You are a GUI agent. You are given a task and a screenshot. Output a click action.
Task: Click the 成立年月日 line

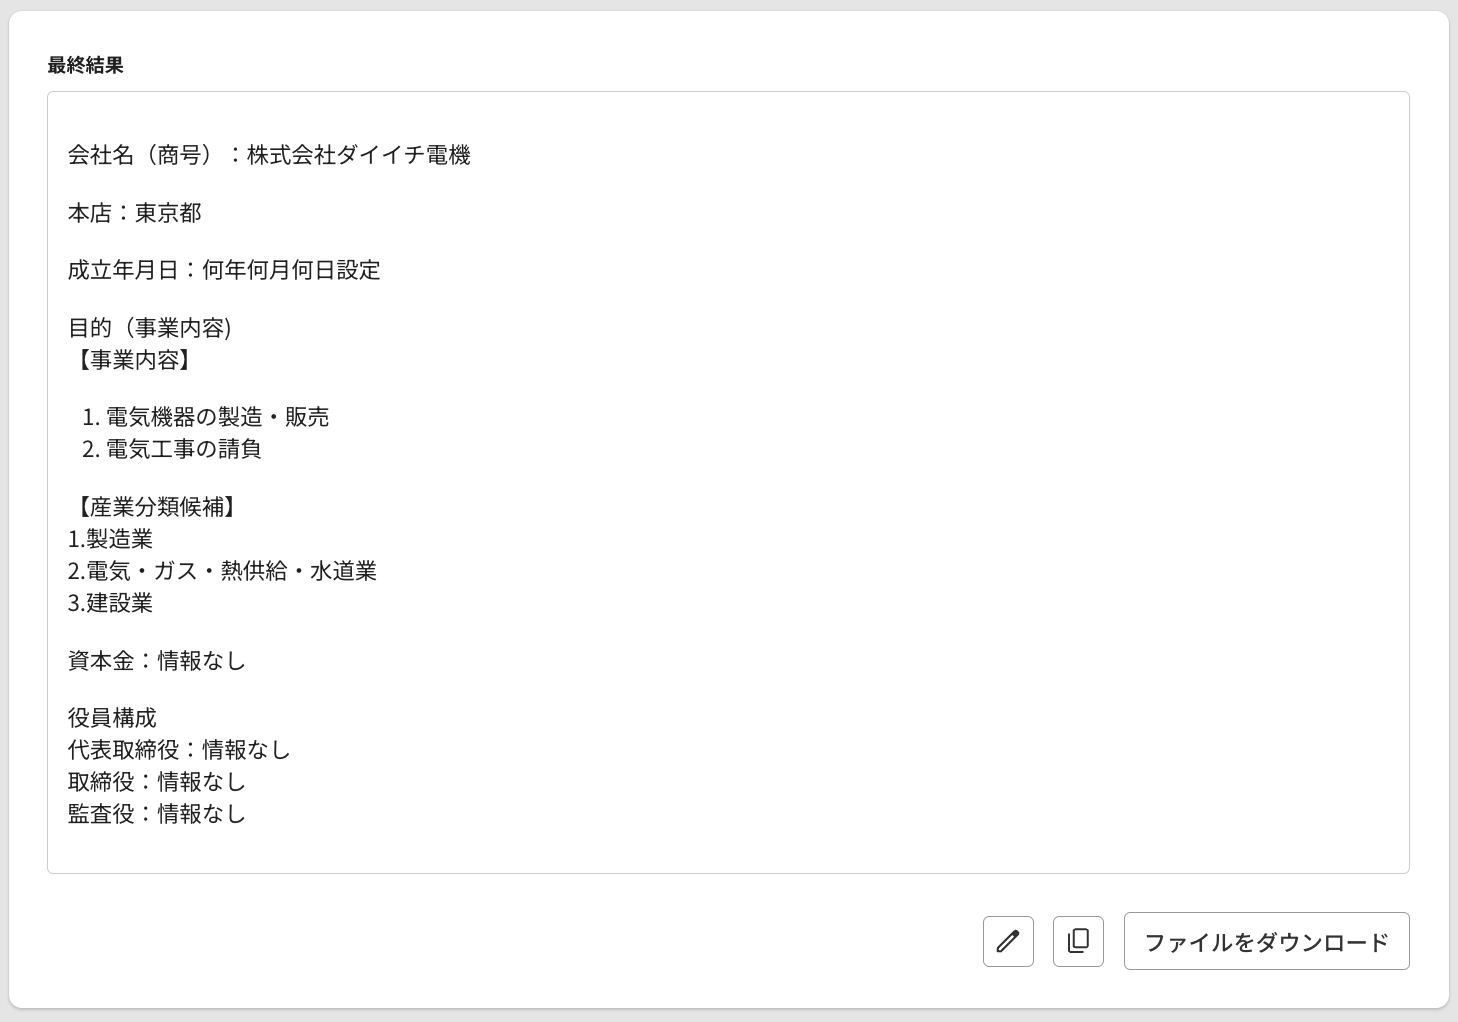point(224,270)
